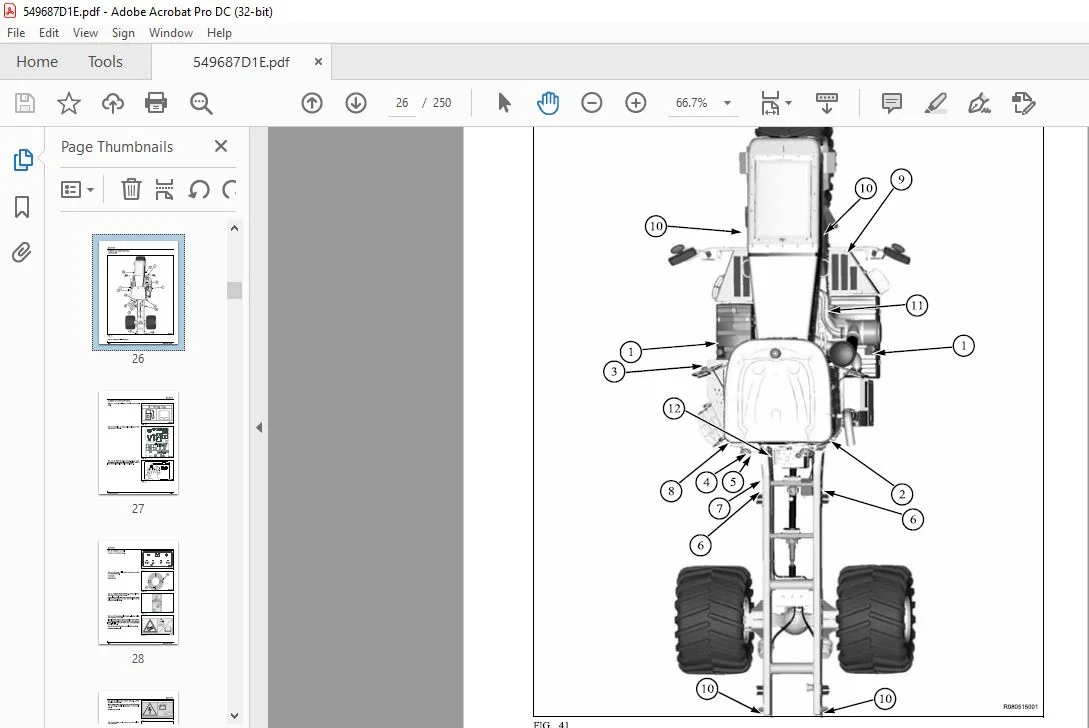Open the Find text magnifier icon
This screenshot has width=1089, height=728.
click(201, 103)
